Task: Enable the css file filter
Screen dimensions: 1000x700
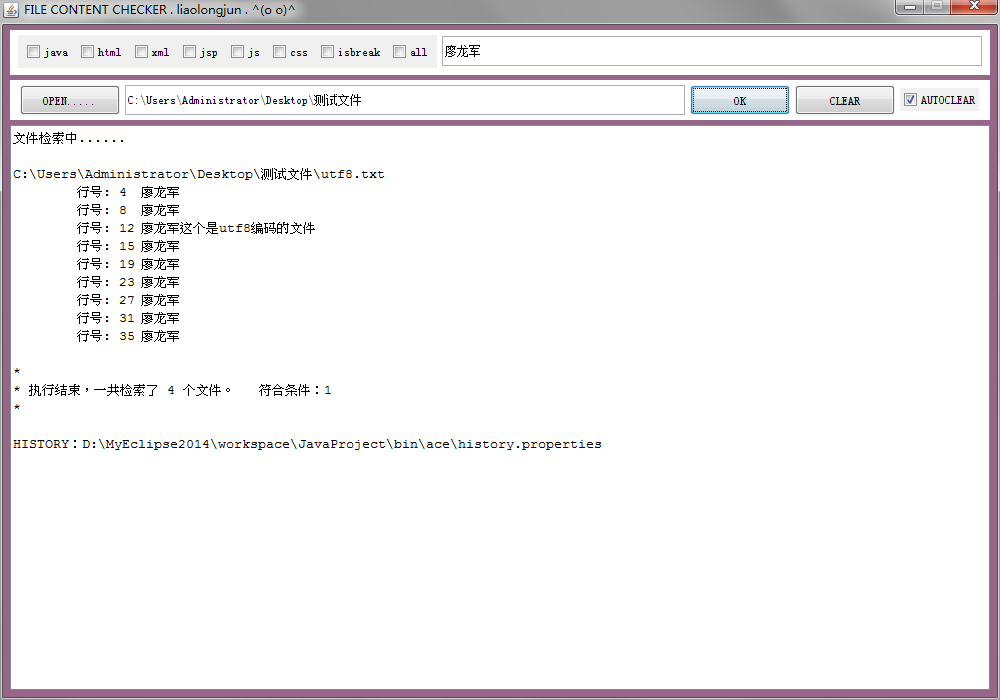Action: tap(279, 52)
